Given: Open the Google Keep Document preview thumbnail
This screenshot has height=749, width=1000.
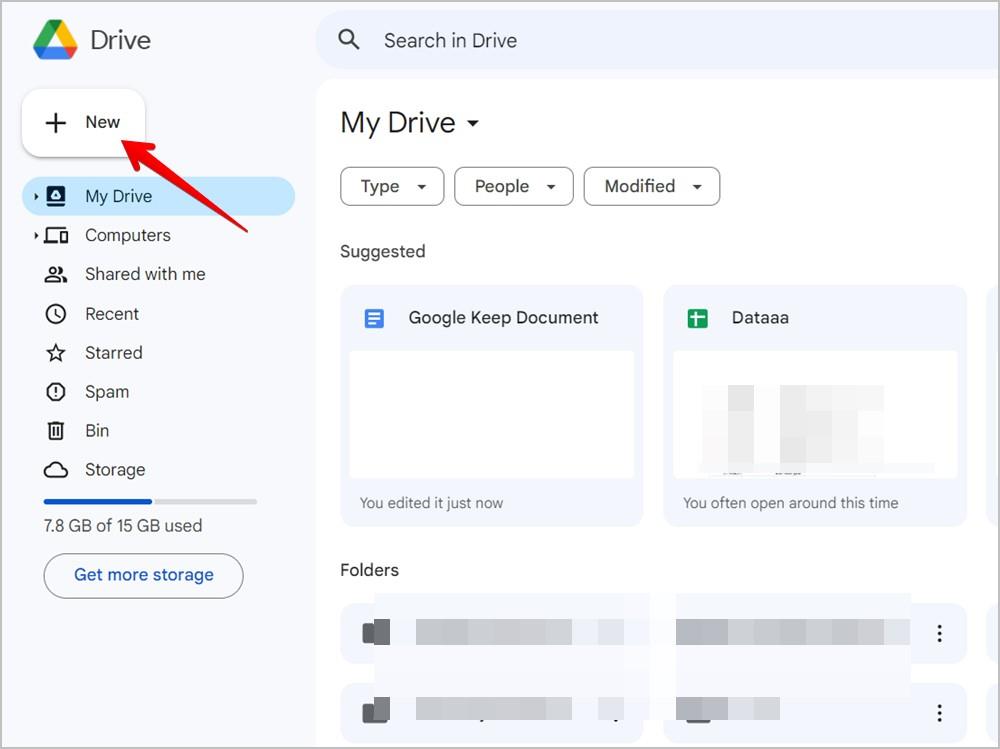Looking at the screenshot, I should (492, 415).
